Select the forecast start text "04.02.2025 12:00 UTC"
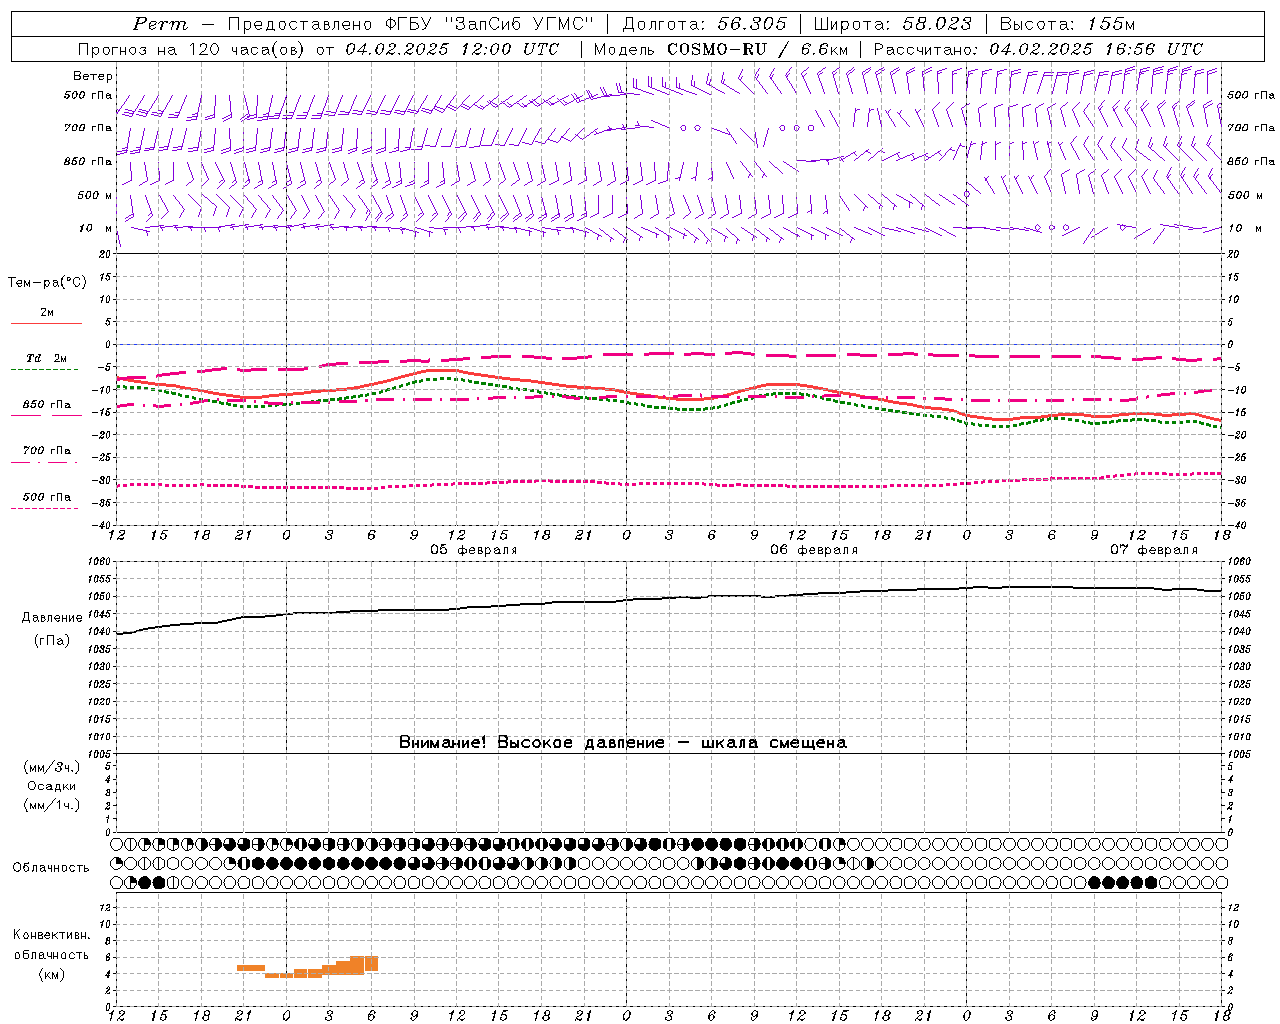Viewport: 1280px width, 1024px height. click(452, 49)
